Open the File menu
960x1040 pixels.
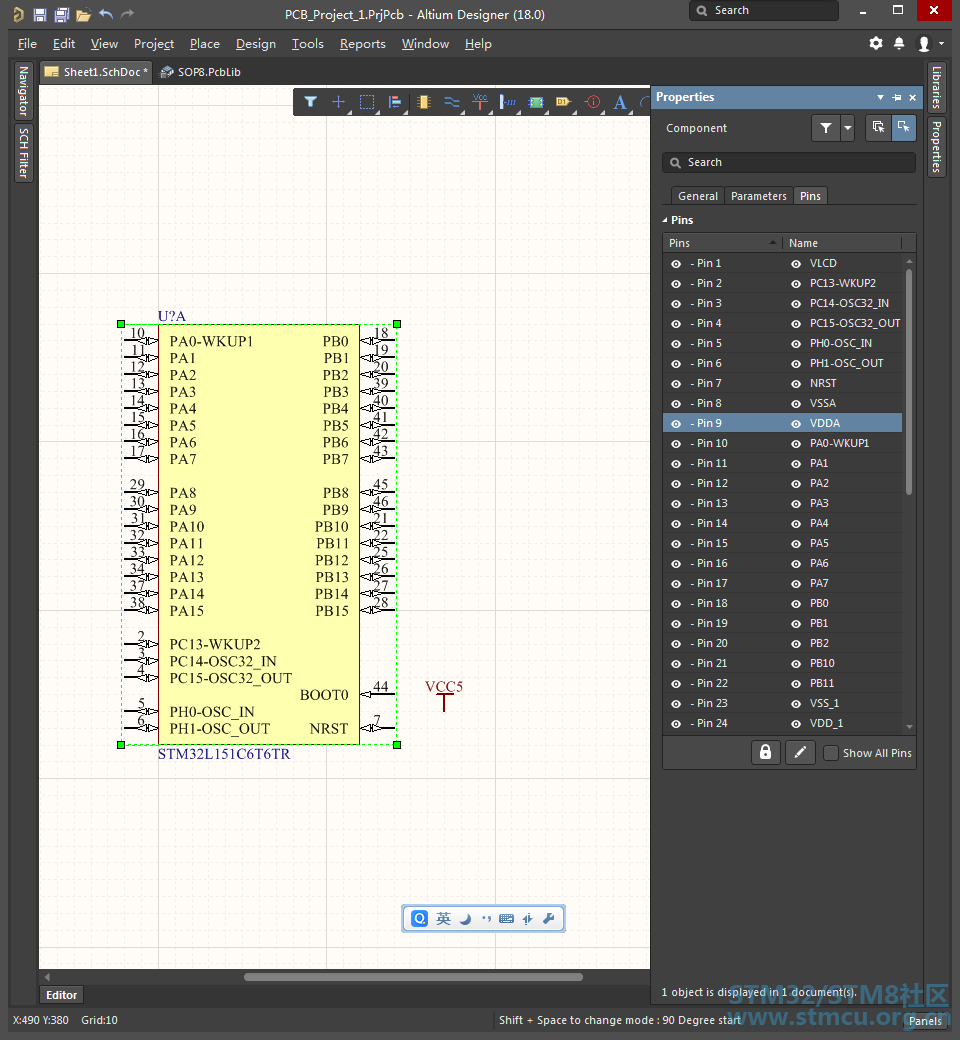coord(27,44)
